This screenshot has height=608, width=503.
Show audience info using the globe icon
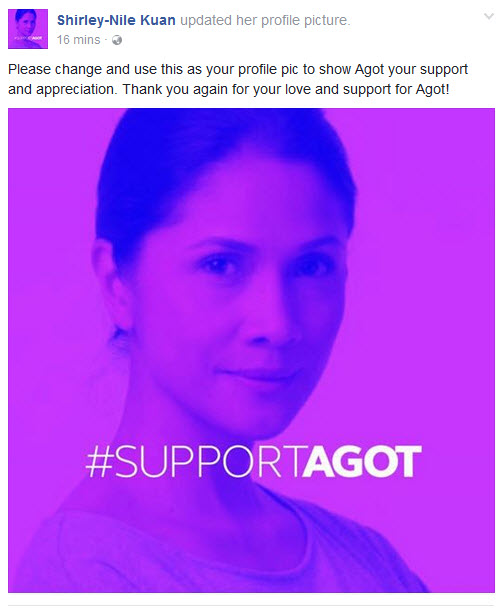tap(117, 40)
